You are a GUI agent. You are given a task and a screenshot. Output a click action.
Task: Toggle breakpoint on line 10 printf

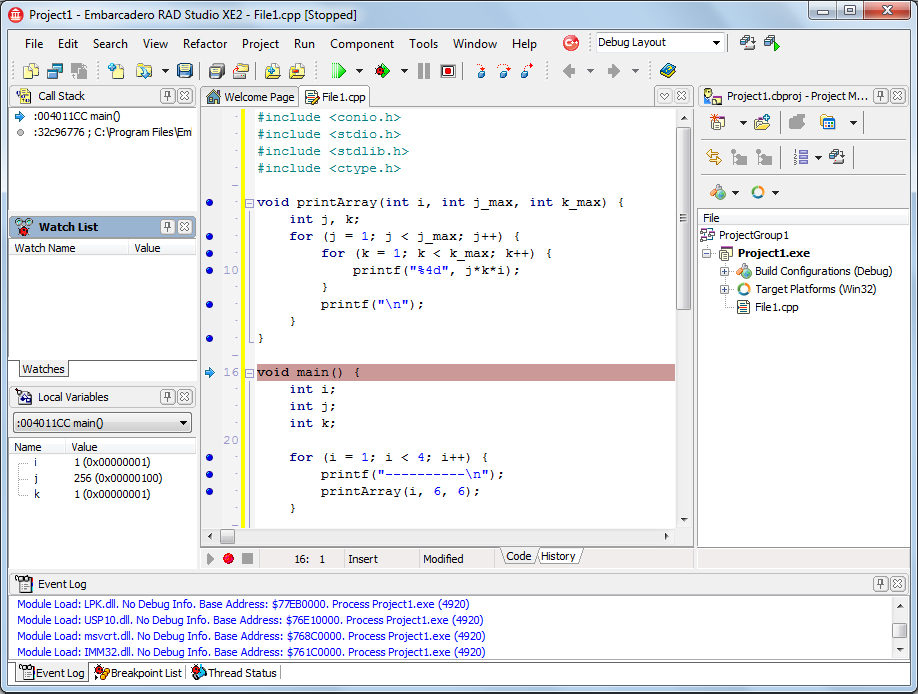tap(210, 271)
